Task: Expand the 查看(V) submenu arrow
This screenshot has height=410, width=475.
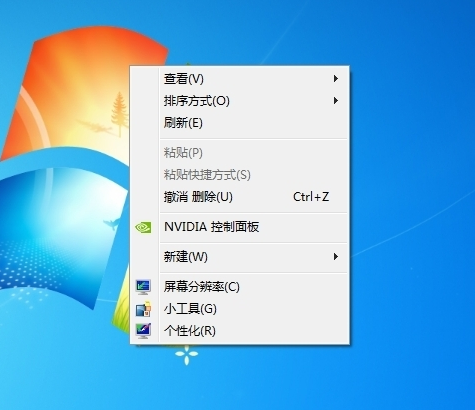Action: (336, 79)
